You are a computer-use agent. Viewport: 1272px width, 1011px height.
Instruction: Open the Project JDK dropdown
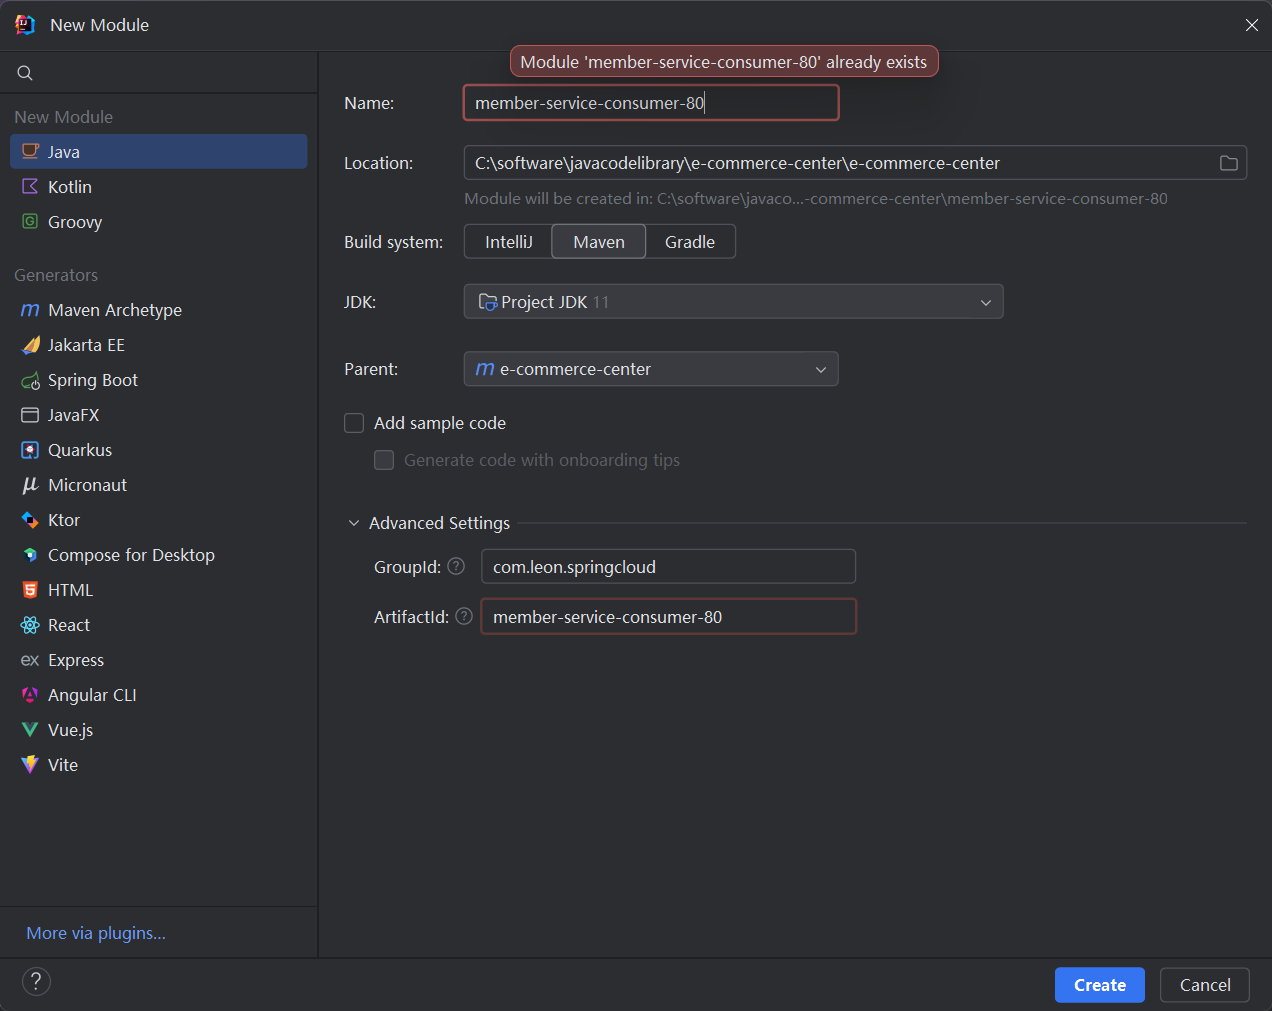coord(733,302)
